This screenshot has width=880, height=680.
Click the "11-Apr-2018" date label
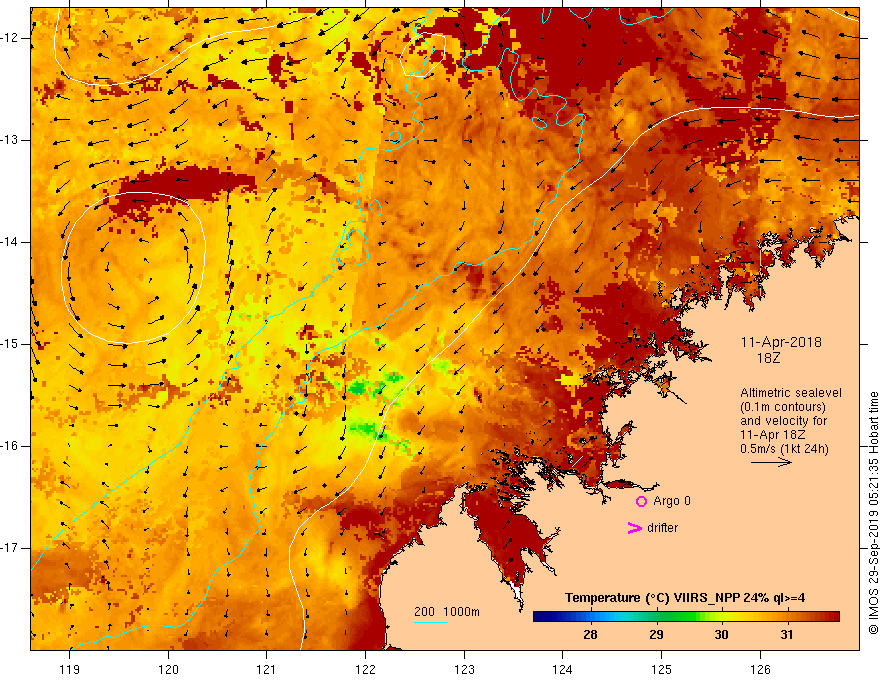tap(781, 342)
